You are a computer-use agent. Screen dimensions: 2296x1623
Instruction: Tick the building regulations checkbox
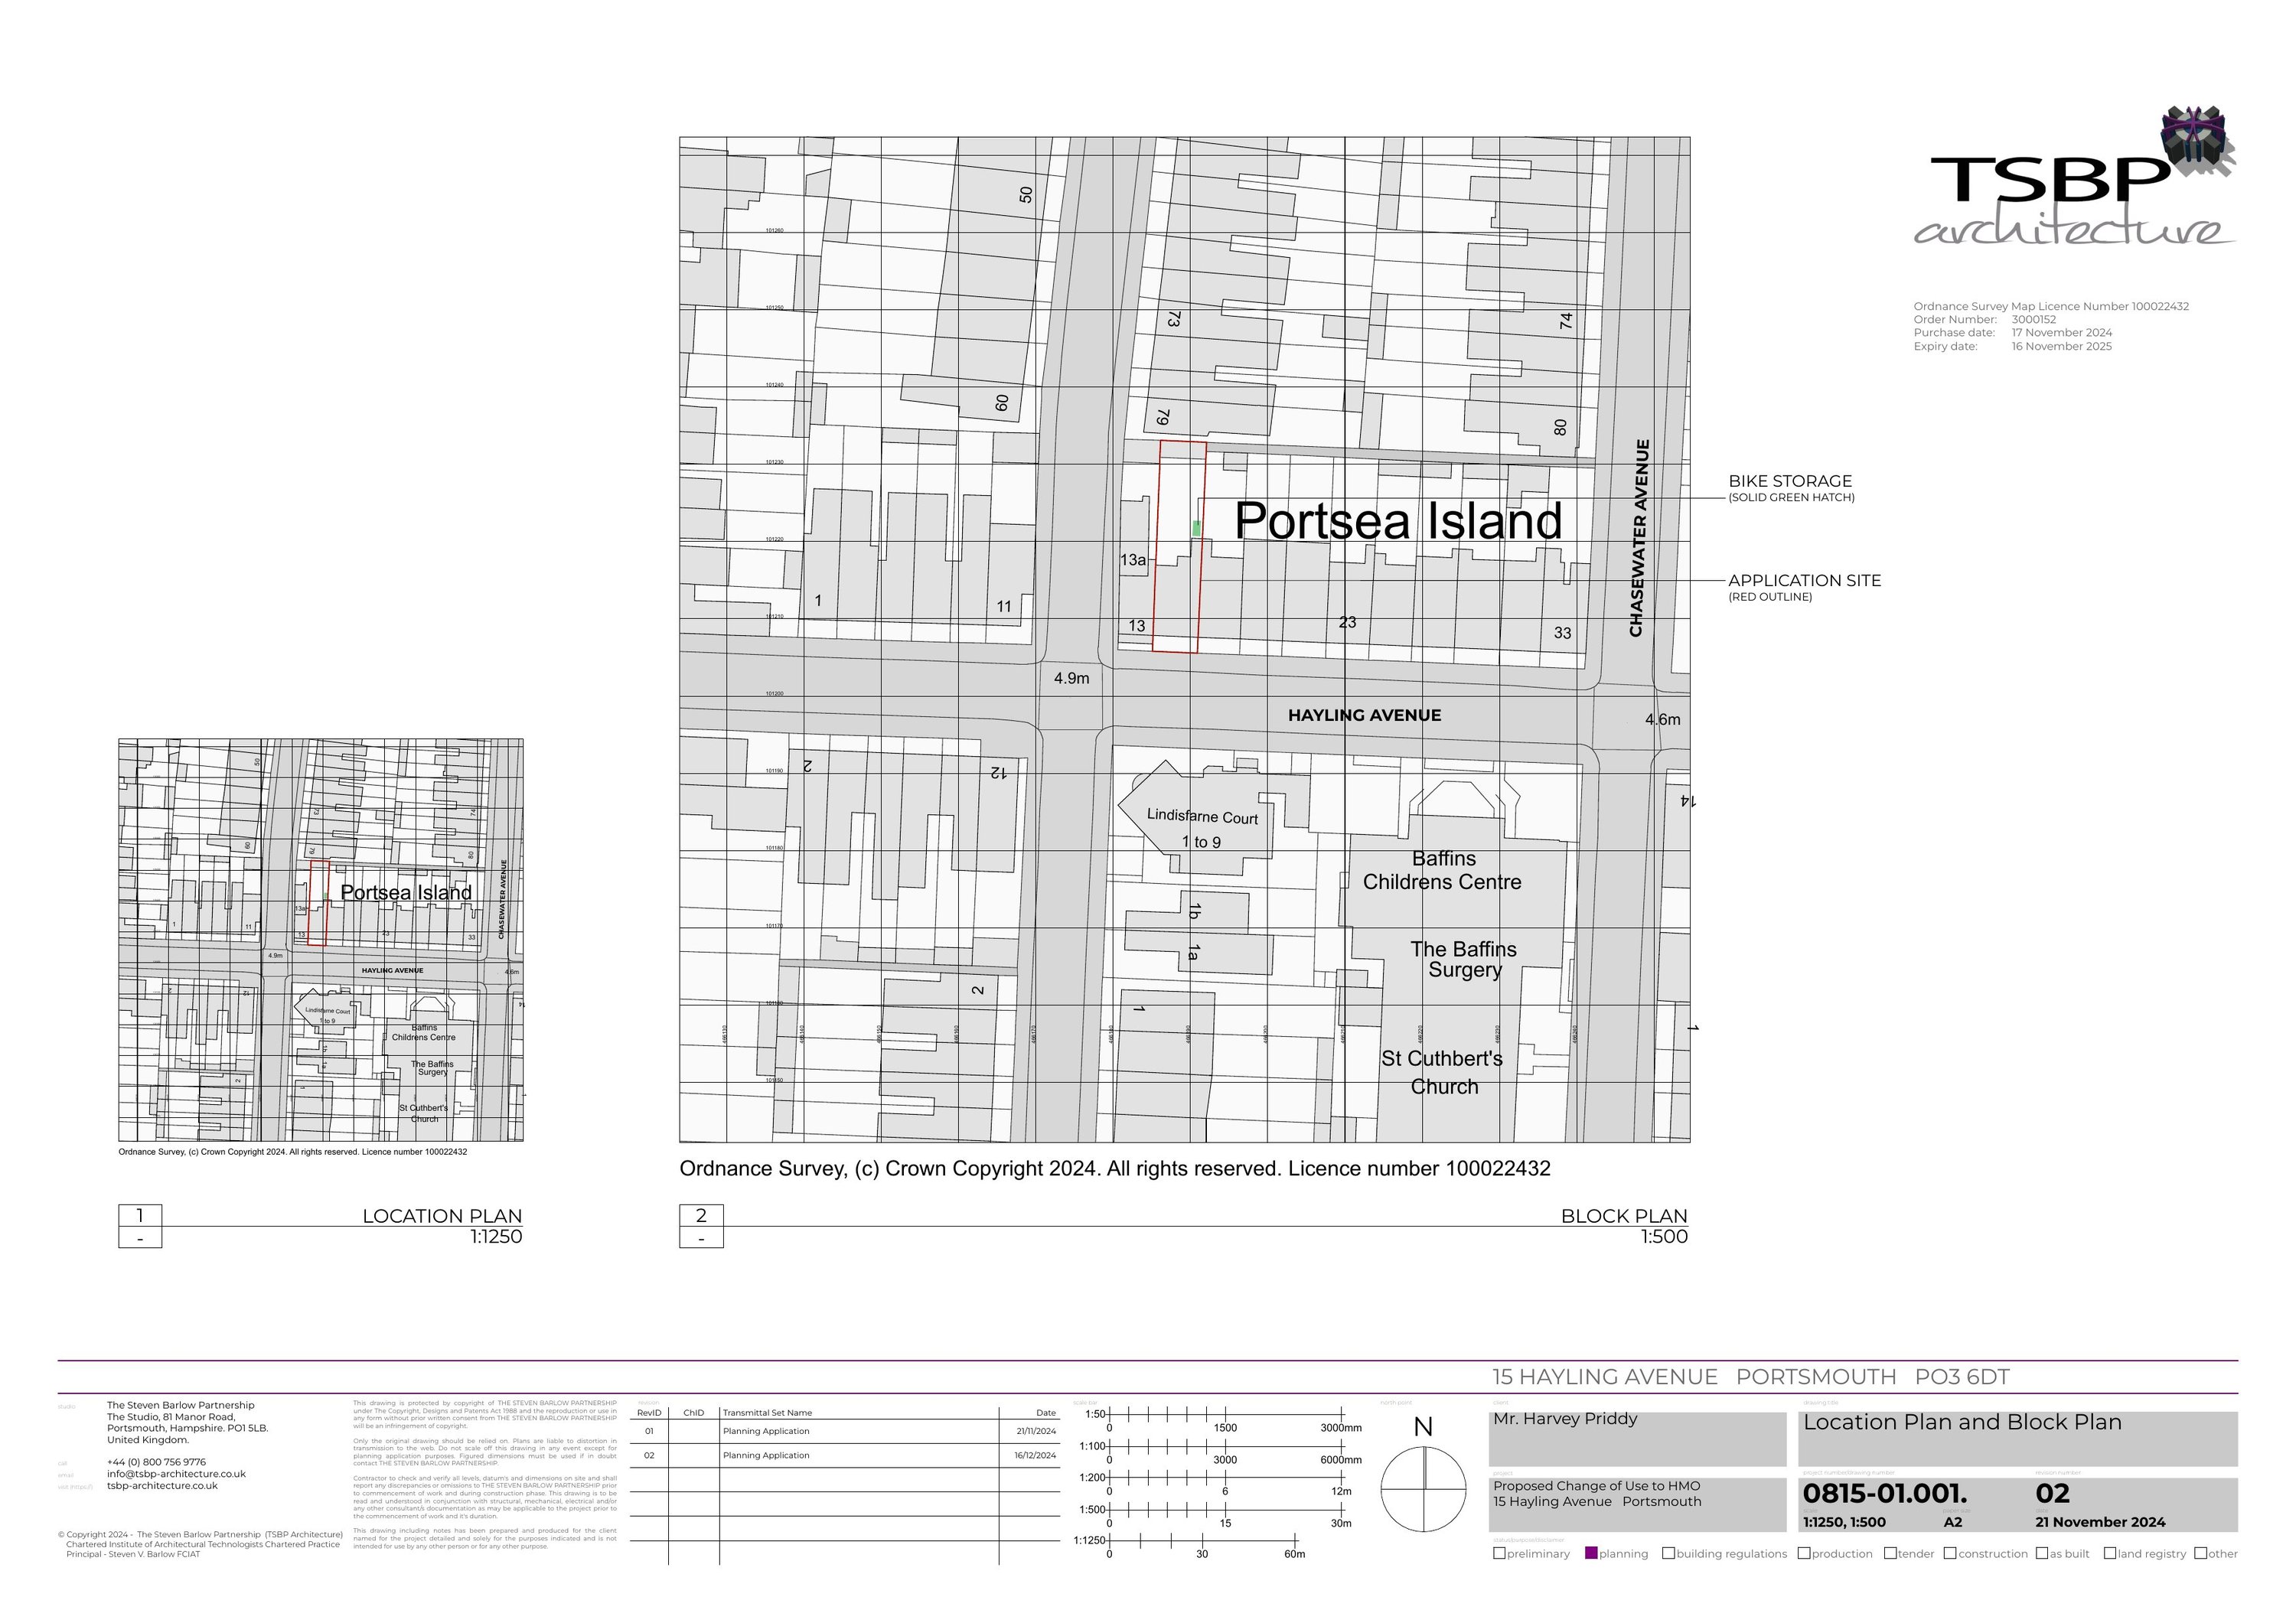click(x=1670, y=1554)
